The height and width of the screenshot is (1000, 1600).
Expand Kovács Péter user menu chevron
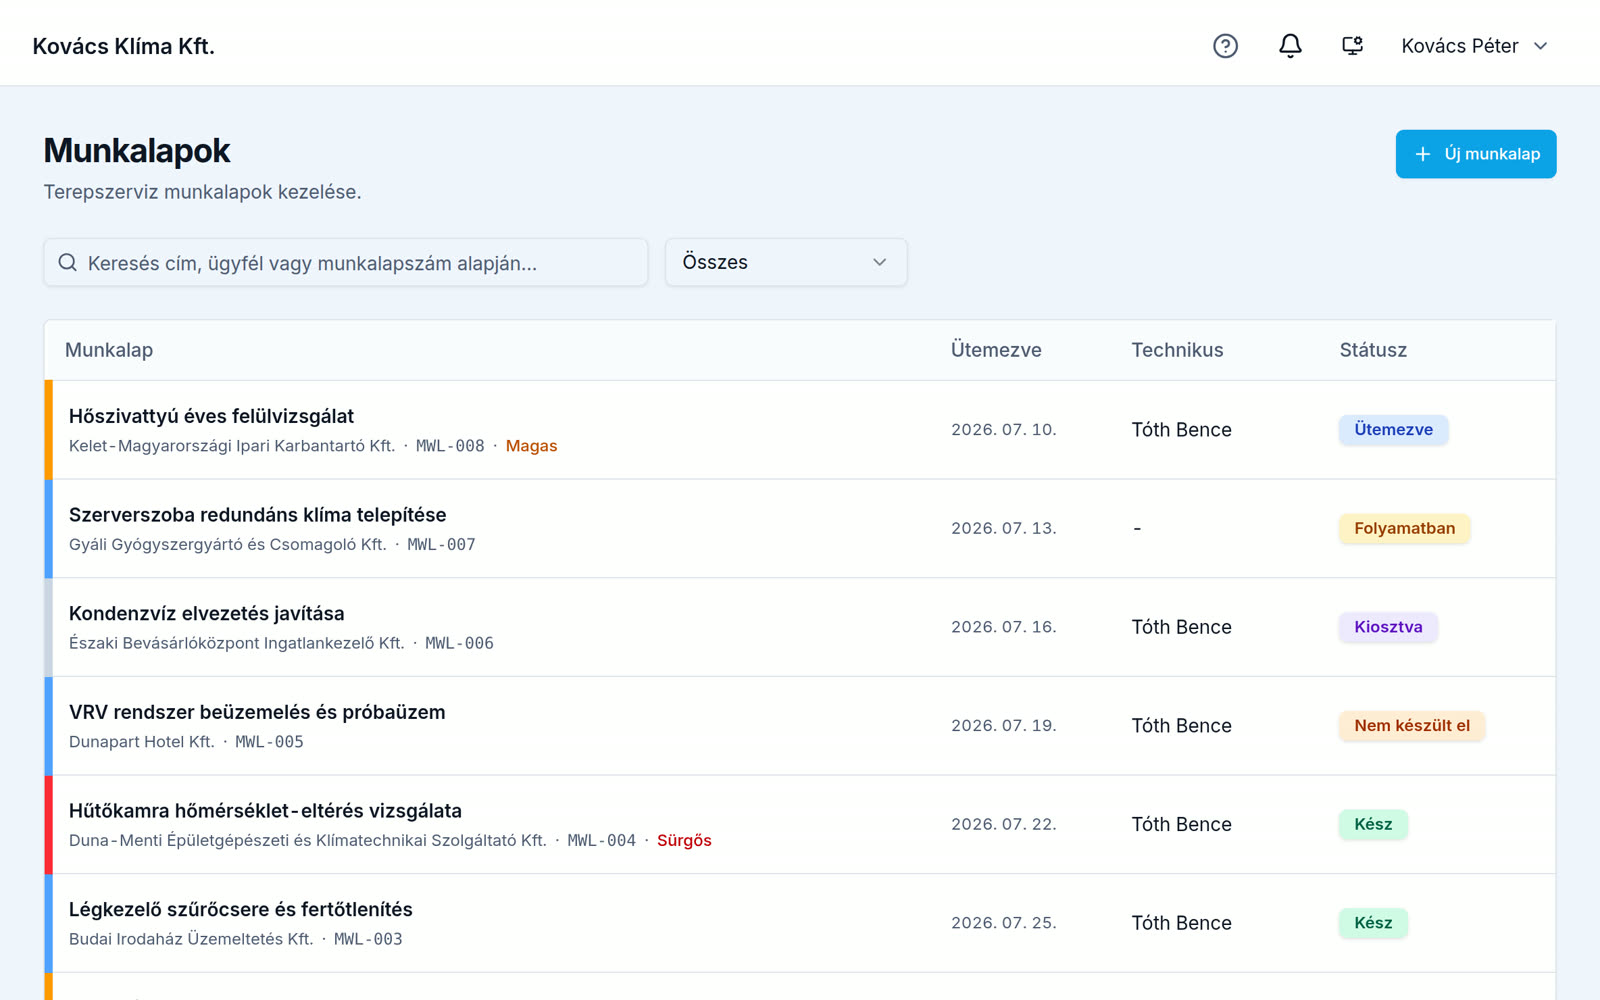1541,46
